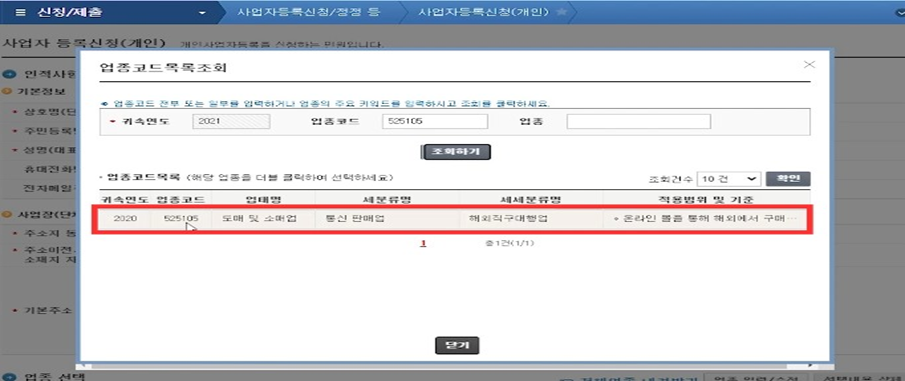Viewport: 905px width, 381px height.
Task: Click the 닫기 button at dialog bottom
Action: 457,345
